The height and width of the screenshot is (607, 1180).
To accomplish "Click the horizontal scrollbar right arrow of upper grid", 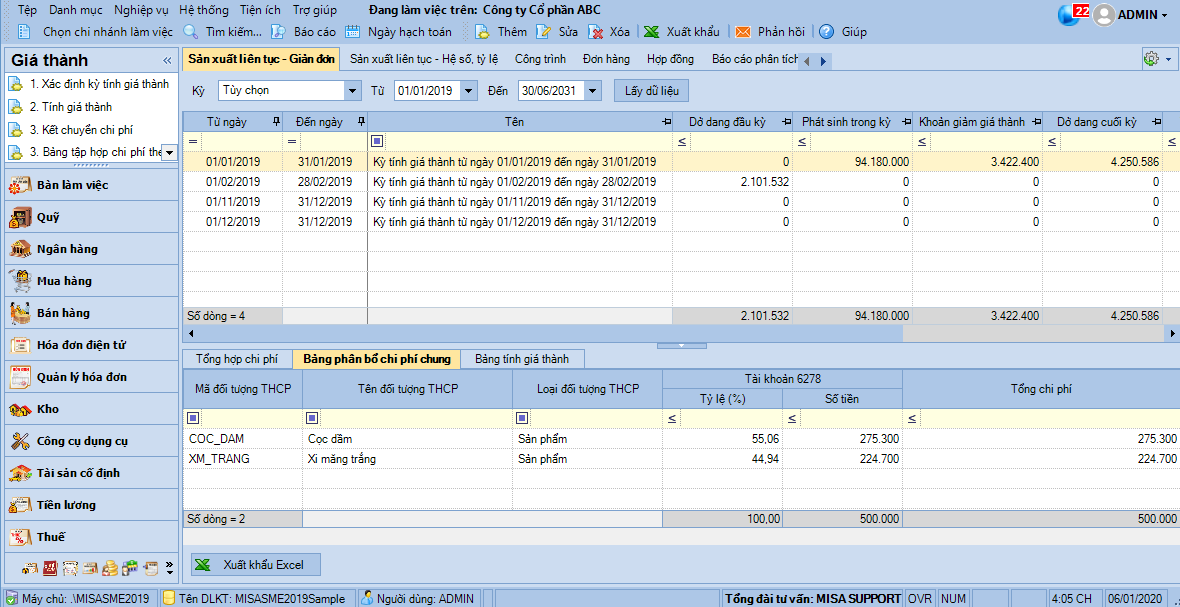I will click(1172, 332).
